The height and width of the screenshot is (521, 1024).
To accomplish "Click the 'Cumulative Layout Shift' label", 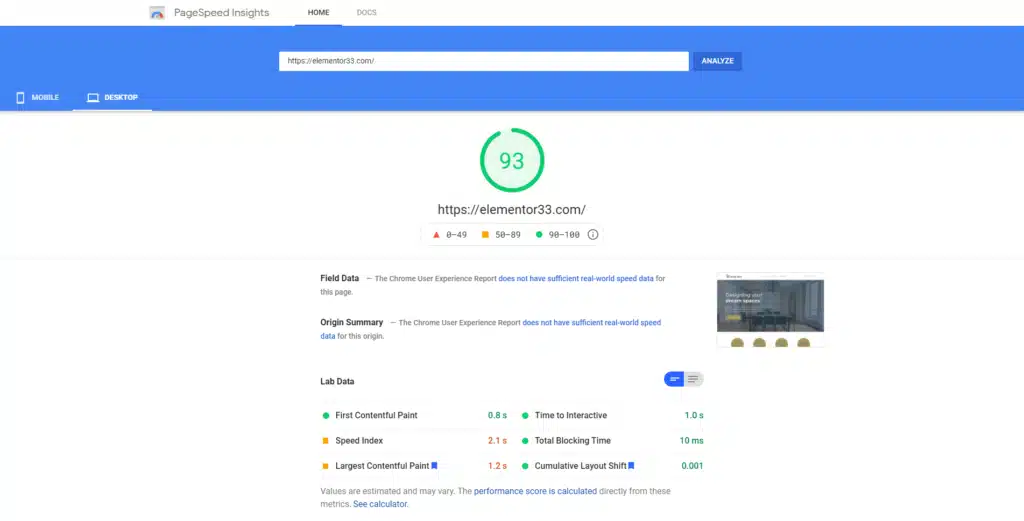I will coord(581,466).
